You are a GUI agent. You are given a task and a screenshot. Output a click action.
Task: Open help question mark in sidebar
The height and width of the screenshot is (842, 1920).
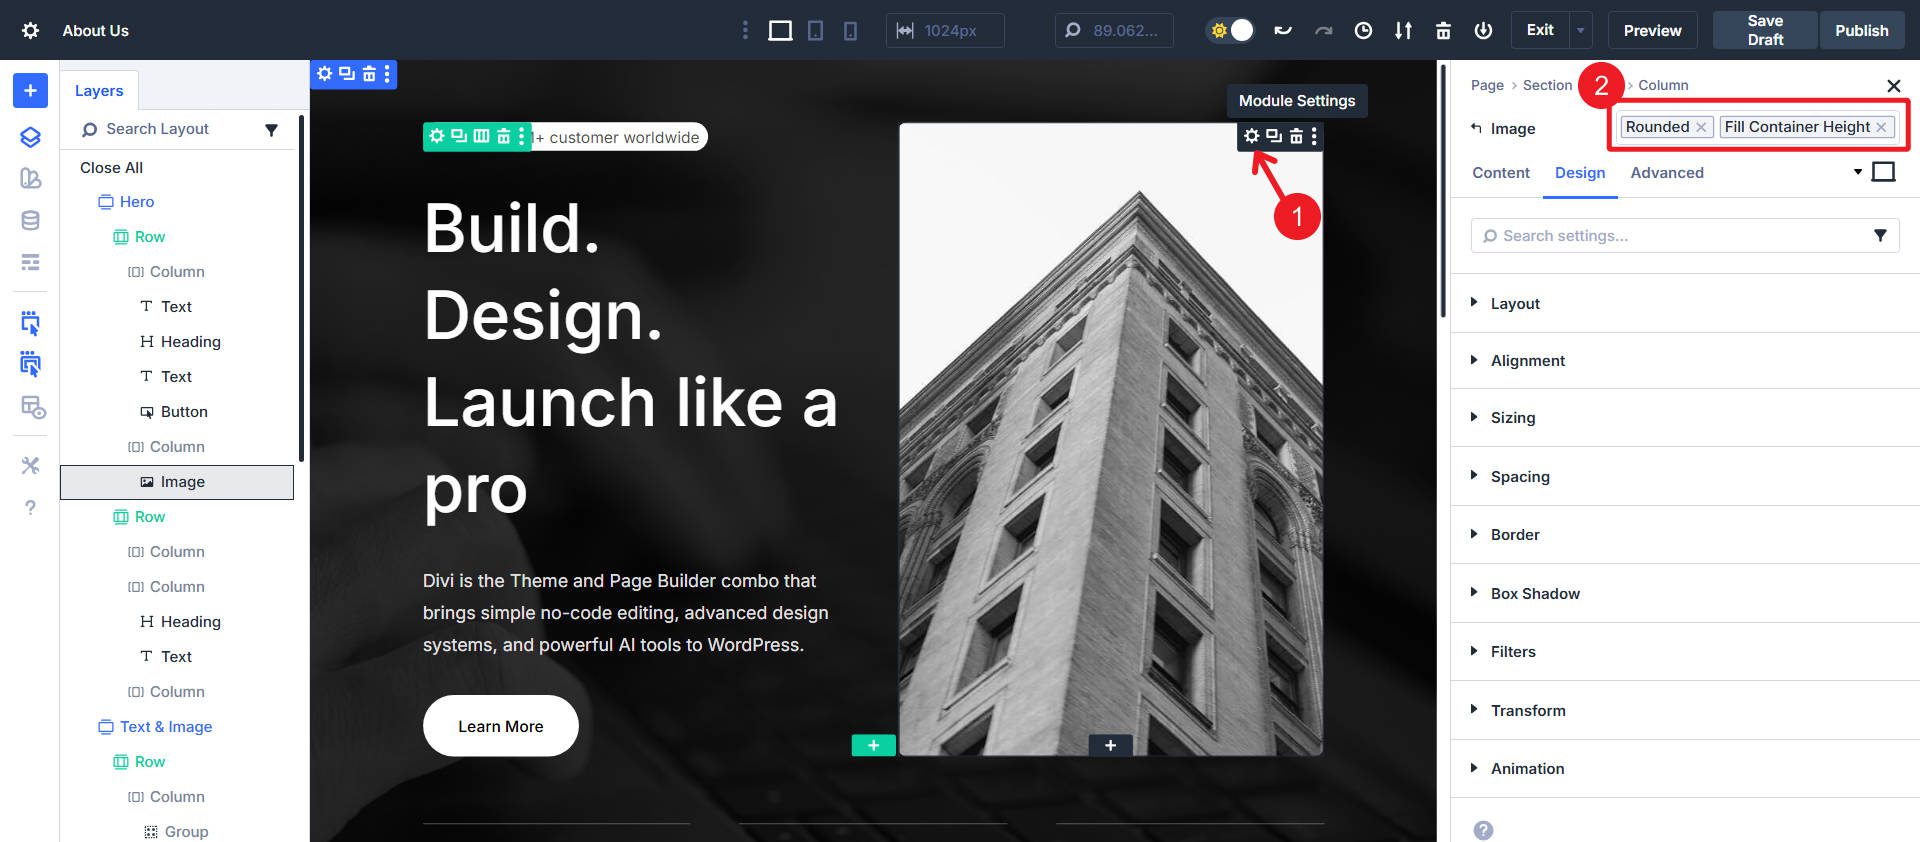click(x=30, y=508)
